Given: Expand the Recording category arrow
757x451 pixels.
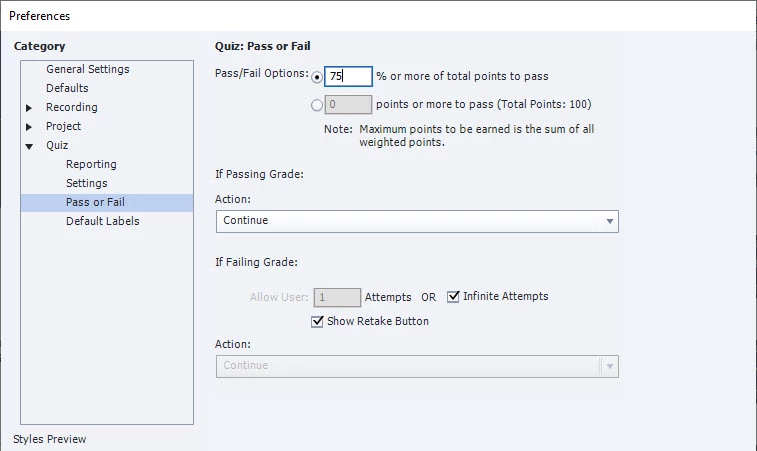Looking at the screenshot, I should pos(30,108).
